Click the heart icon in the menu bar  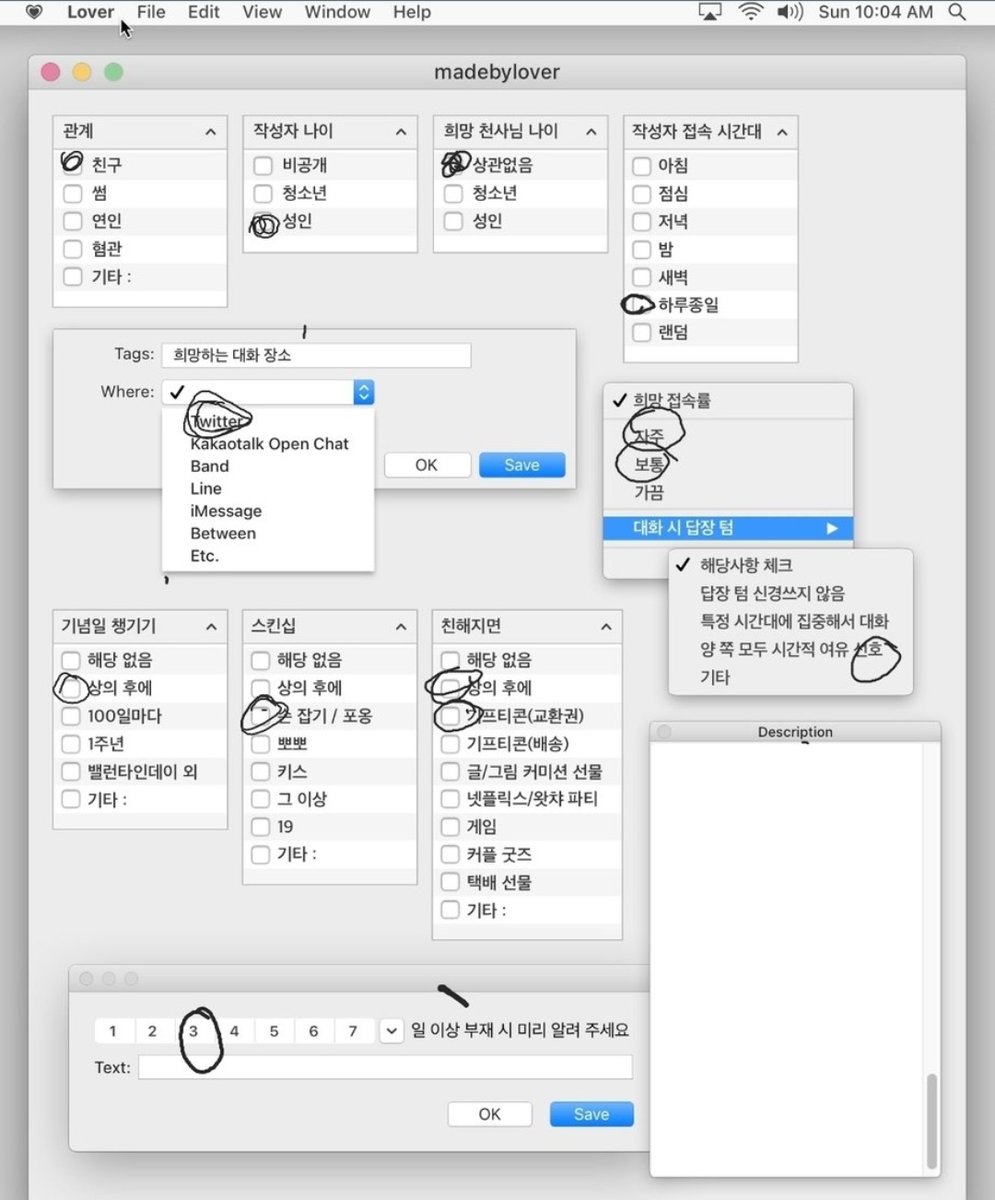tap(35, 13)
